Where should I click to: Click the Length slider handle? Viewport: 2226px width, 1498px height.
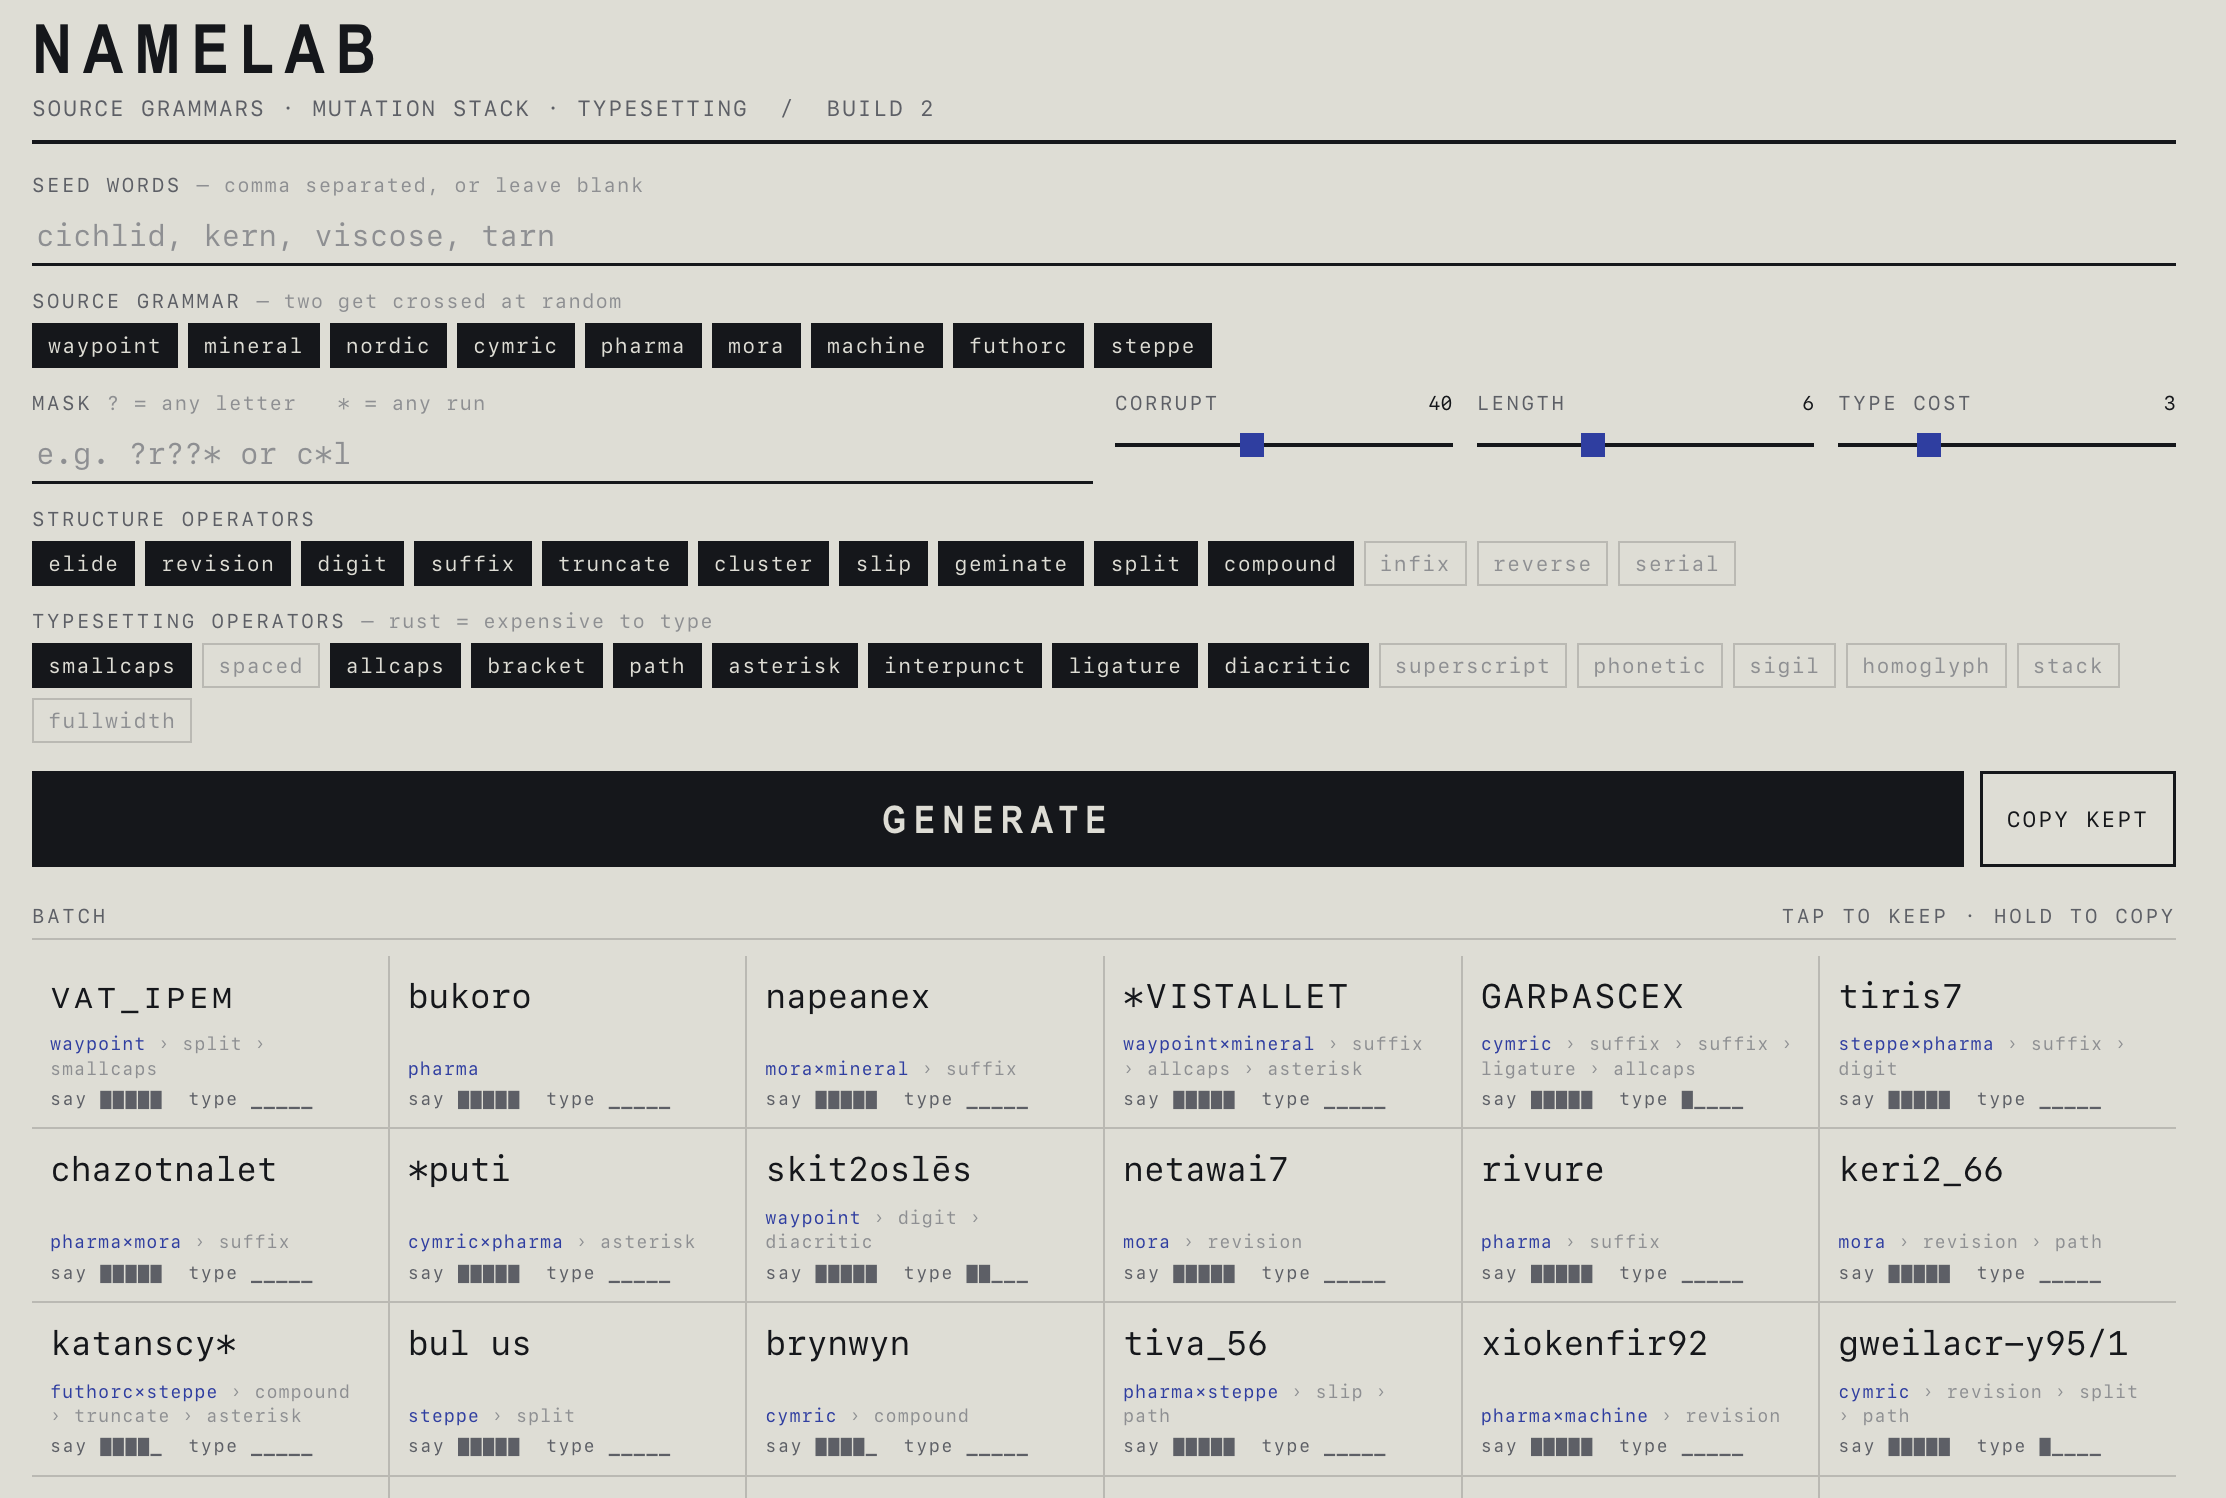pyautogui.click(x=1593, y=445)
